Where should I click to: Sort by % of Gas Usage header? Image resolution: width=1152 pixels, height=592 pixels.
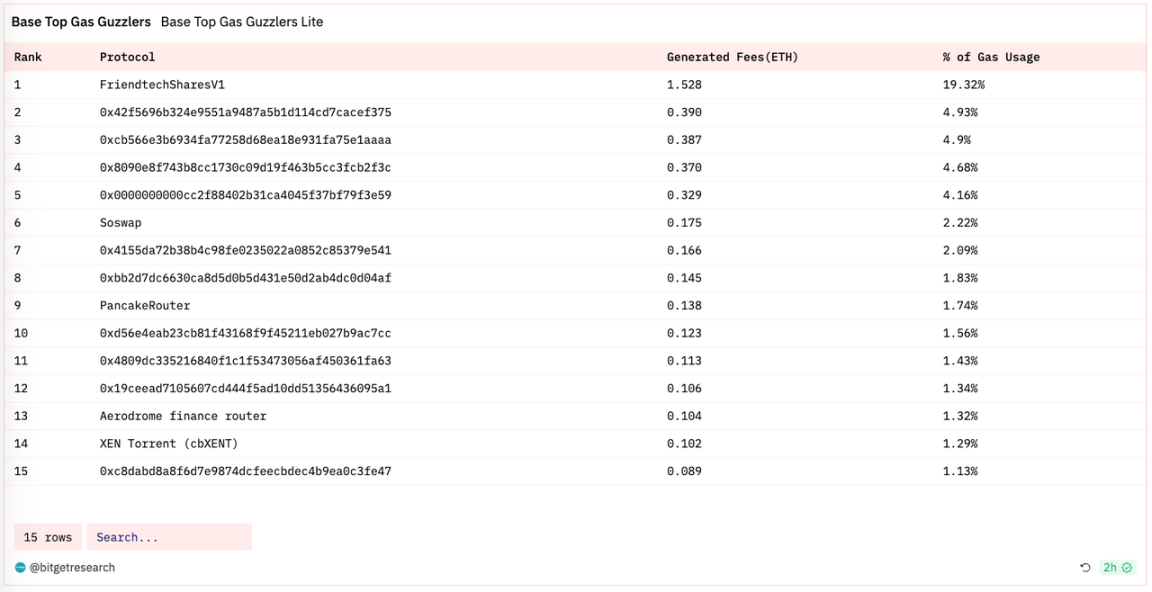pos(990,57)
